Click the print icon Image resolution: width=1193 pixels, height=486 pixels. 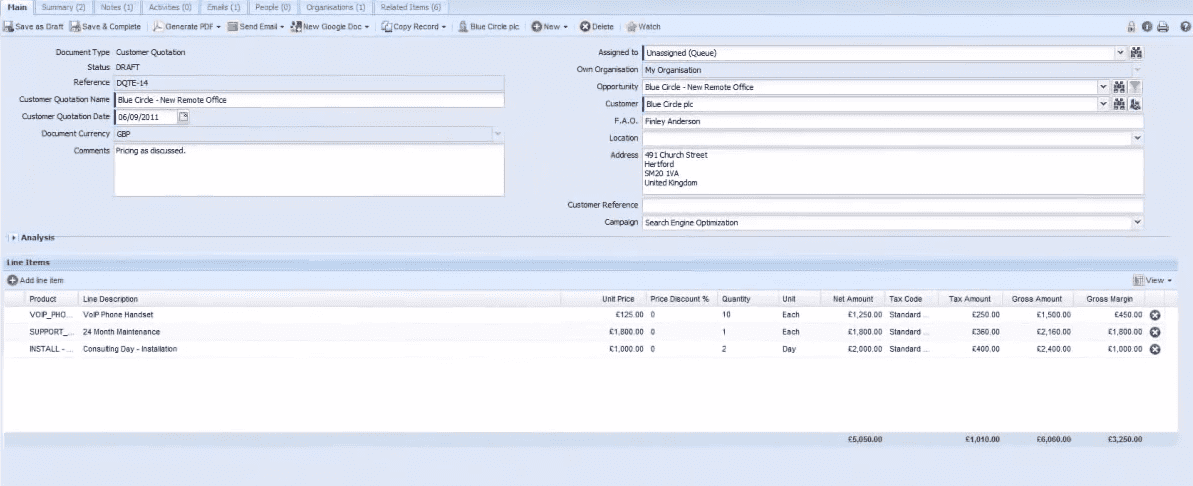click(1162, 27)
